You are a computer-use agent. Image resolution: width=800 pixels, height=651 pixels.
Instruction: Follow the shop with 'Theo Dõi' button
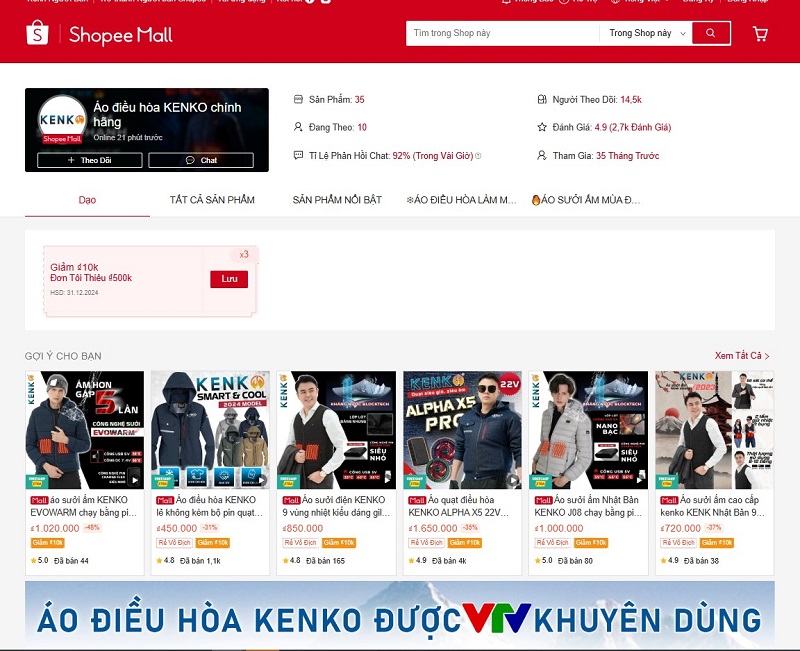(90, 160)
